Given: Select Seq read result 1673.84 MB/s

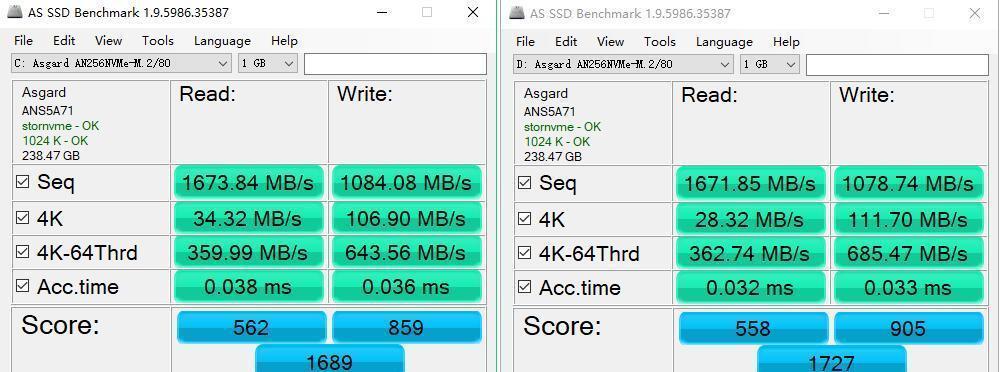Looking at the screenshot, I should (x=248, y=183).
